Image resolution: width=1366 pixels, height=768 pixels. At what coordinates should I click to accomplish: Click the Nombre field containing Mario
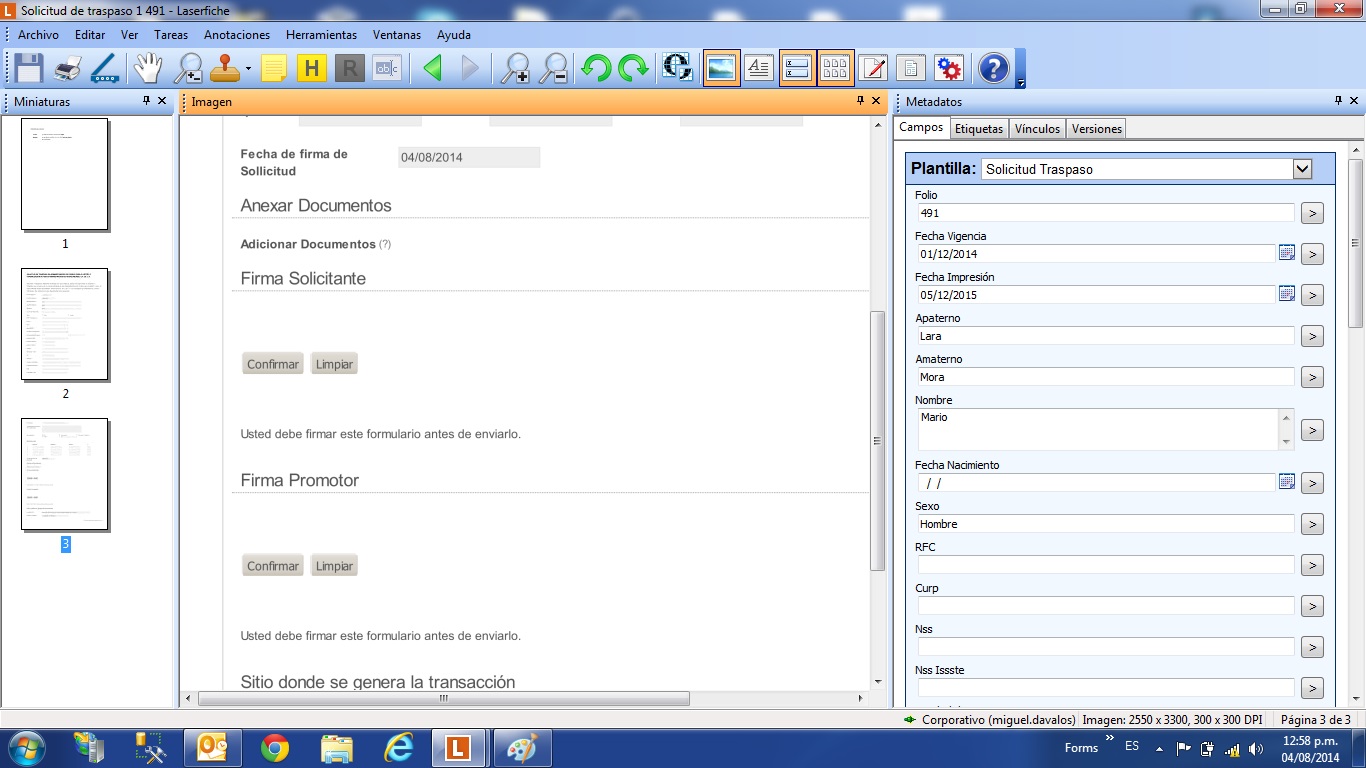[x=1106, y=429]
